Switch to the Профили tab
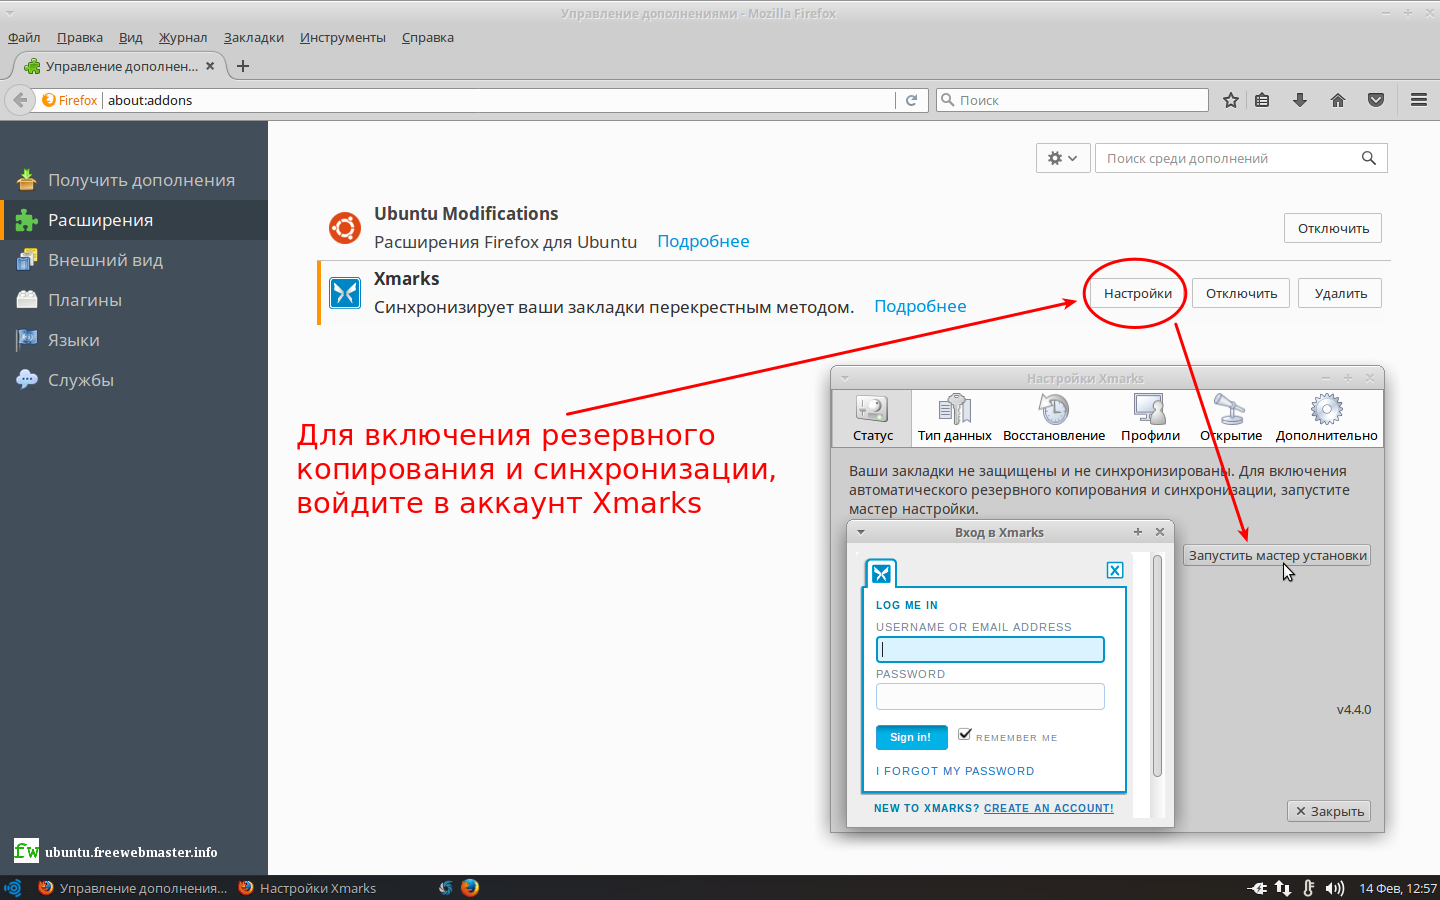The image size is (1440, 900). click(1150, 418)
